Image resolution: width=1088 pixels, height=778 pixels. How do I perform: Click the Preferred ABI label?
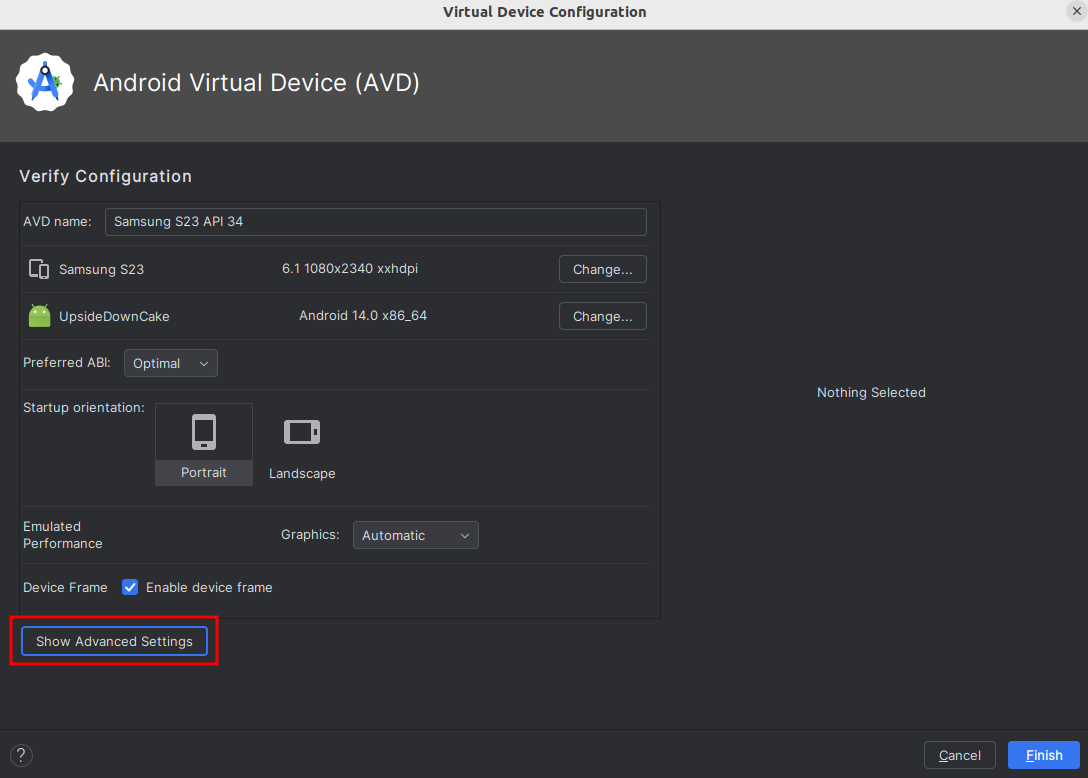(x=67, y=362)
